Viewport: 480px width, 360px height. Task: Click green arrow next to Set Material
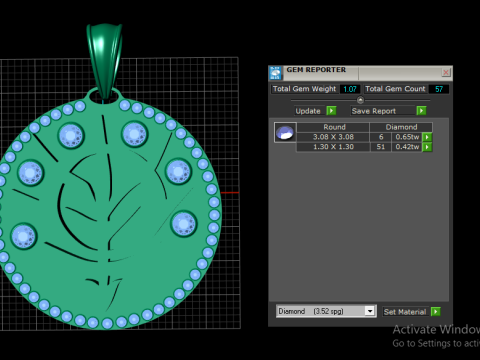(x=435, y=312)
